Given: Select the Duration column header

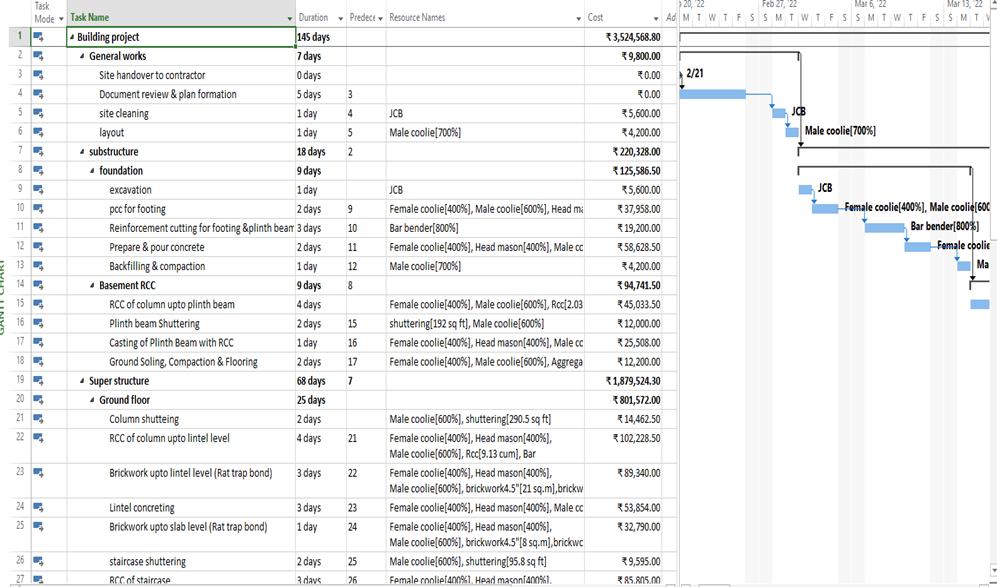Looking at the screenshot, I should (320, 13).
